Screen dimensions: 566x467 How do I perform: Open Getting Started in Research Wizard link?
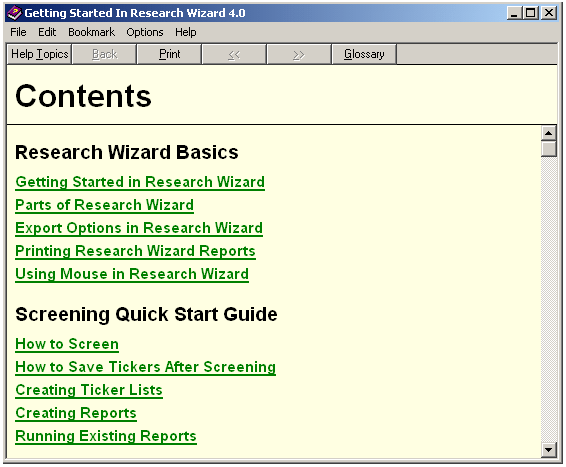140,182
